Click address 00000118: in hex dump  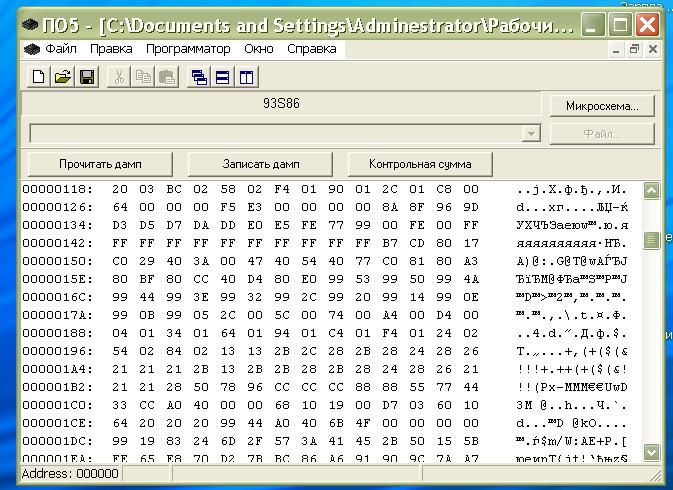point(58,189)
